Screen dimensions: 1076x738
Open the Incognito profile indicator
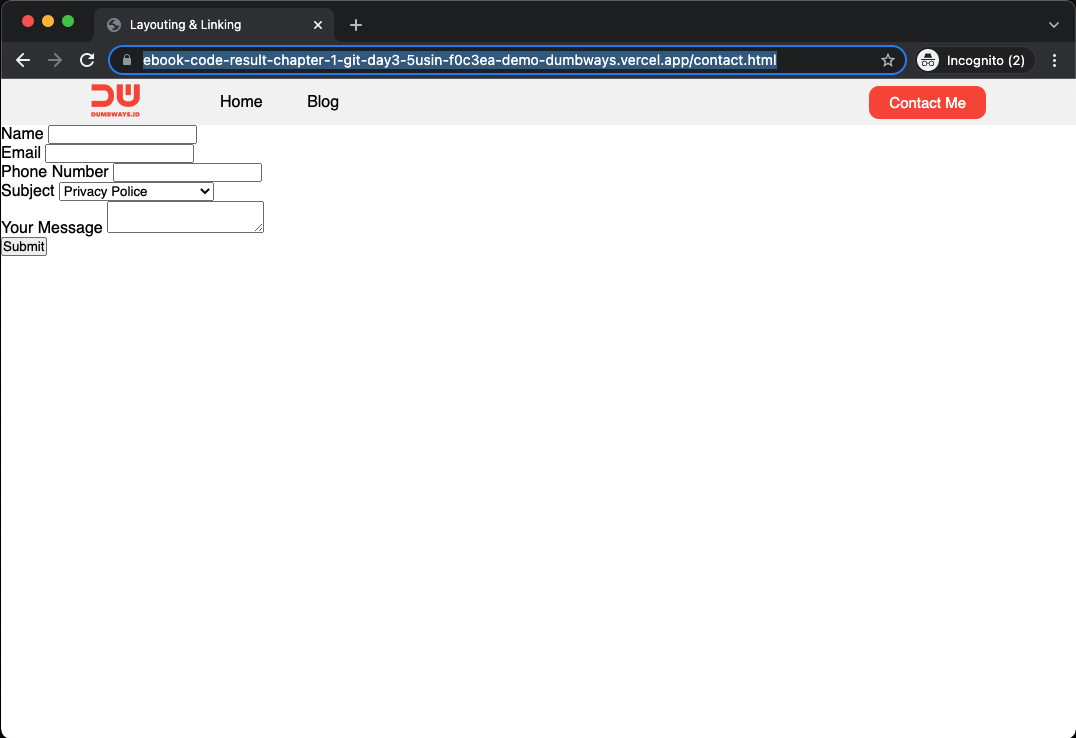point(974,60)
